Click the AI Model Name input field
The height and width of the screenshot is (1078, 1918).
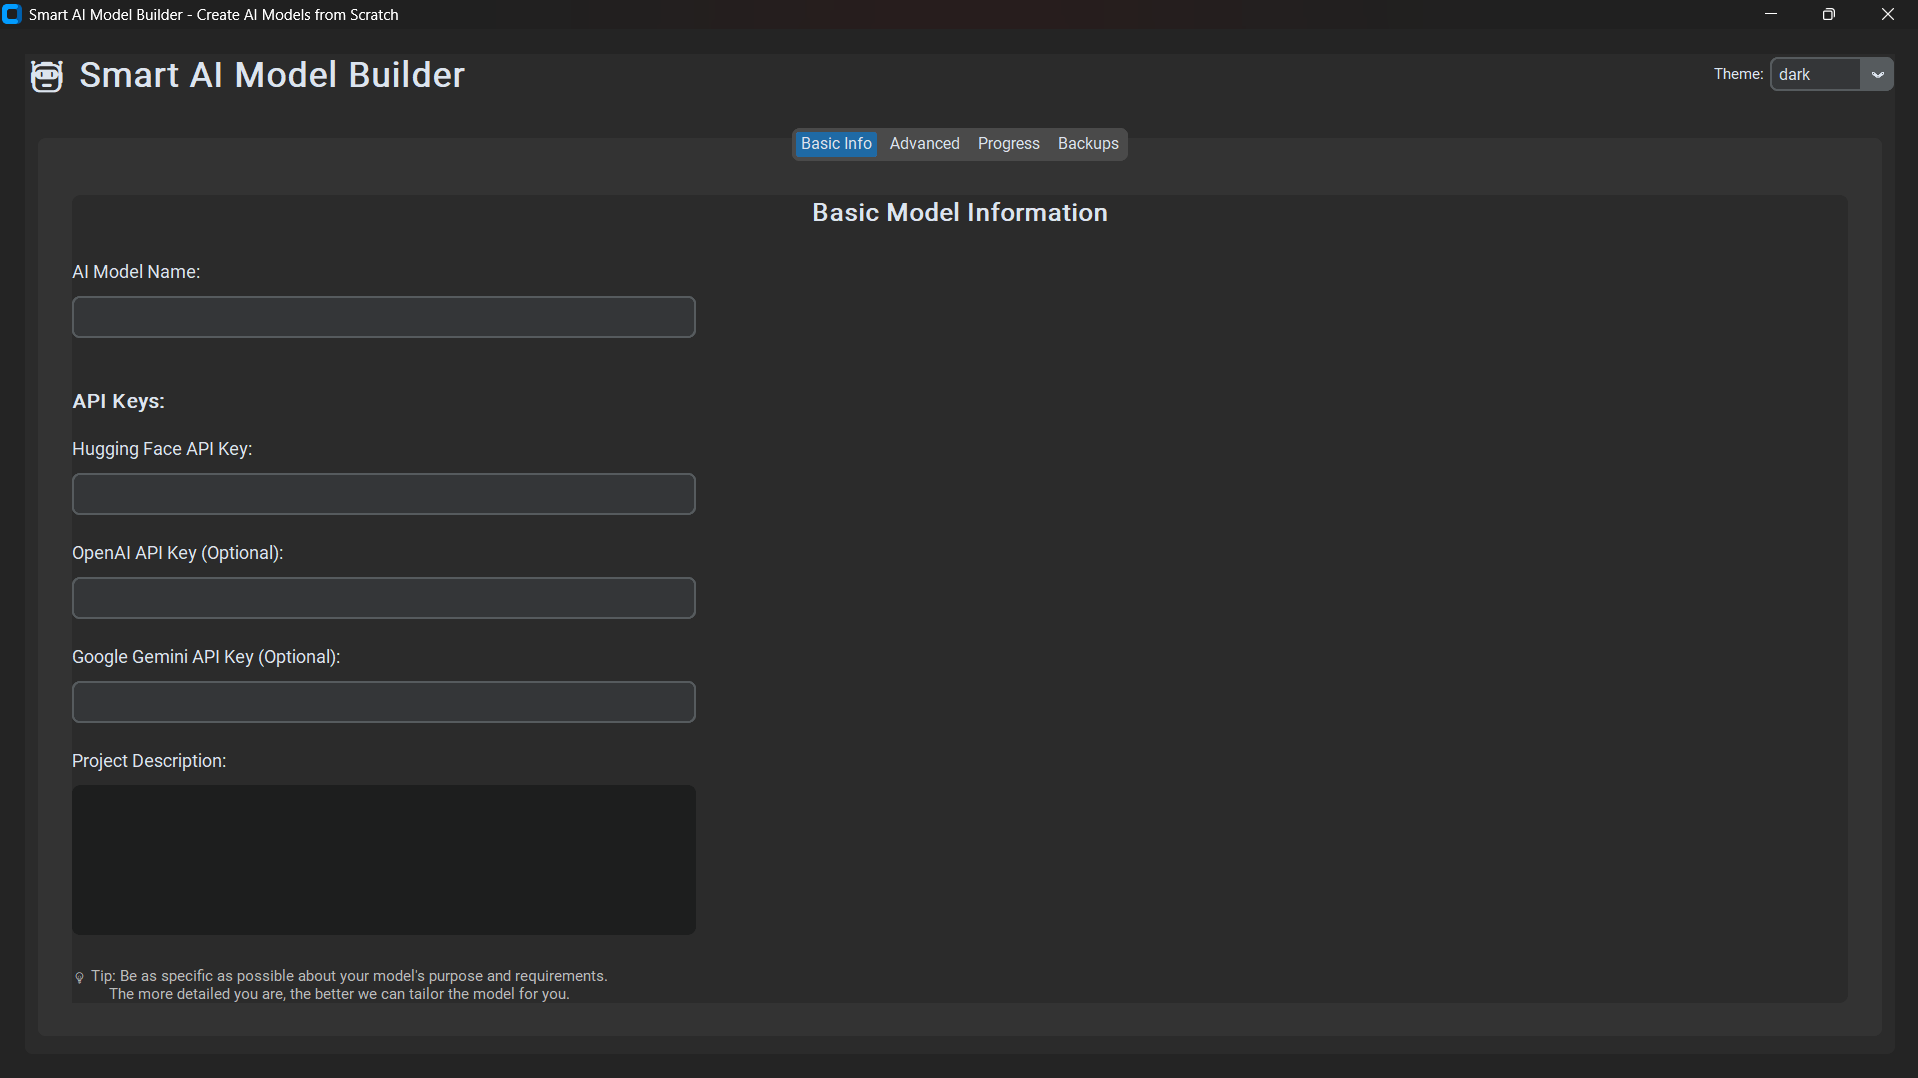tap(383, 317)
